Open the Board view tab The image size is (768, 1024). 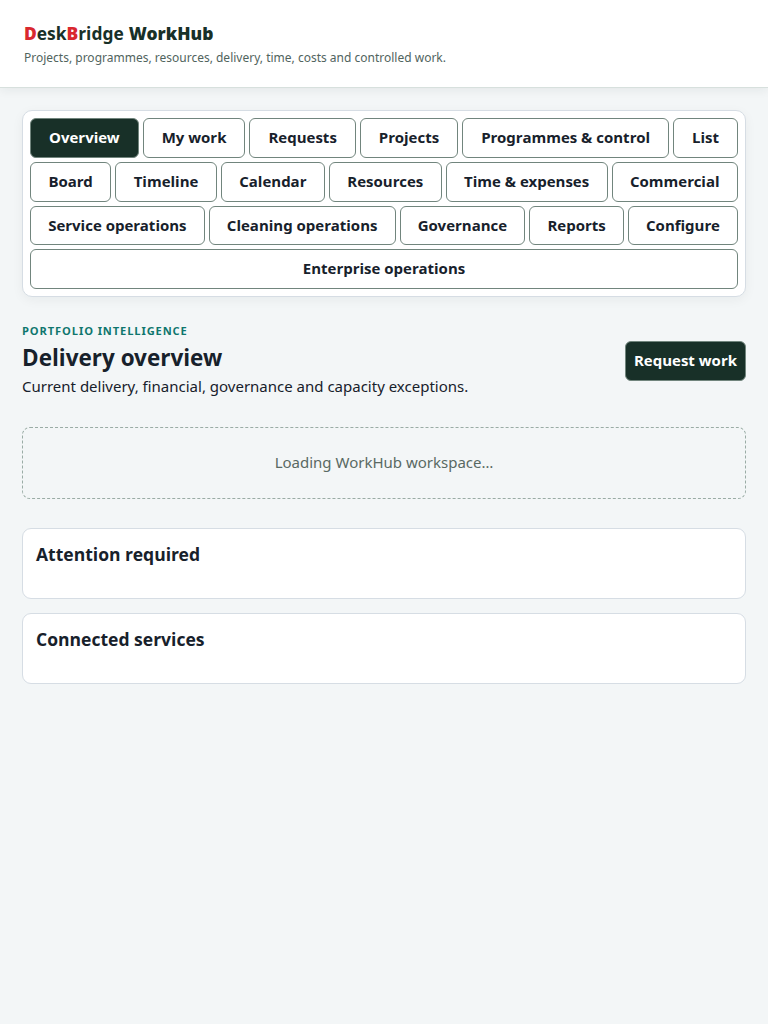[71, 182]
